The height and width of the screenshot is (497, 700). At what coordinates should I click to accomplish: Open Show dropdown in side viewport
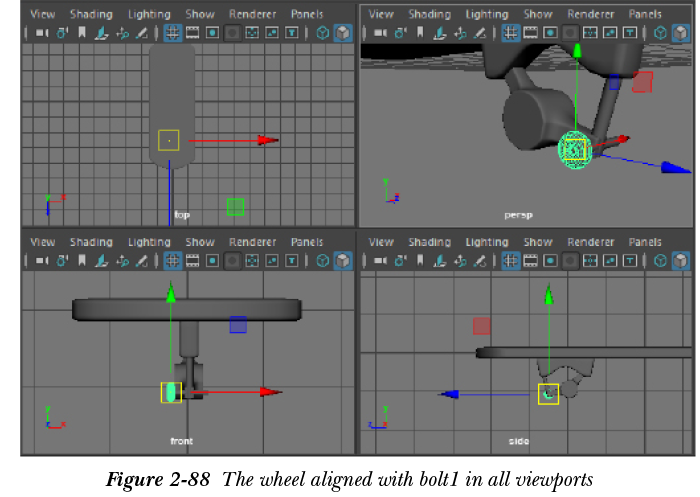pos(538,242)
